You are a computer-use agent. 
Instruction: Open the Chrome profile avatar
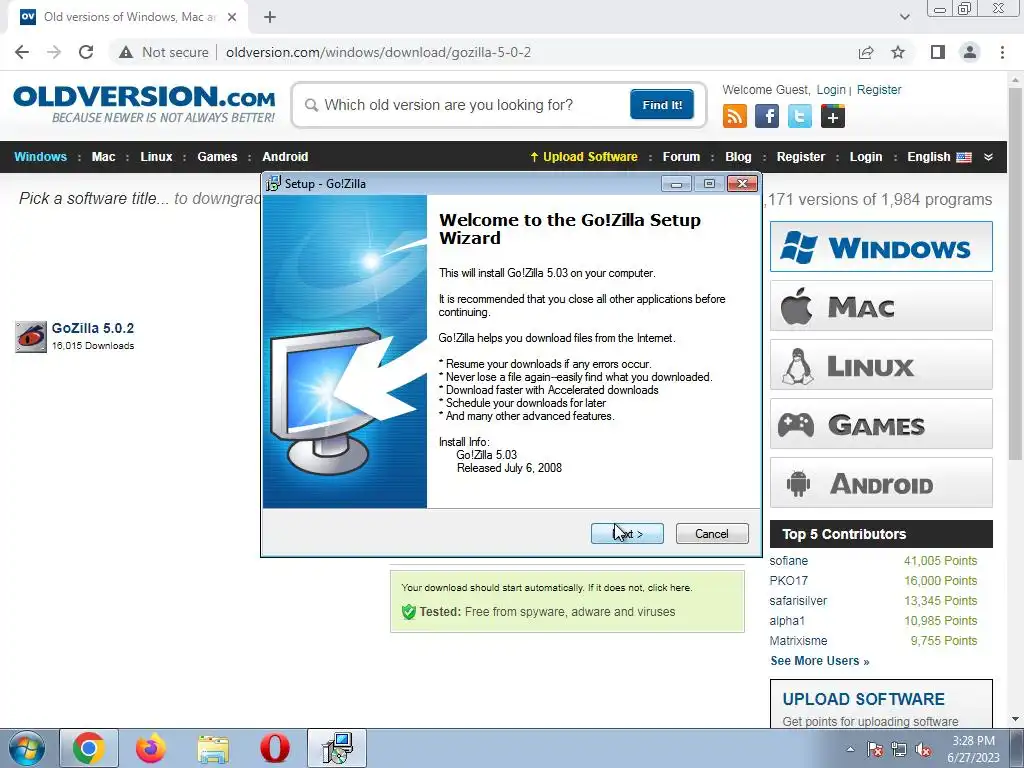tap(970, 52)
